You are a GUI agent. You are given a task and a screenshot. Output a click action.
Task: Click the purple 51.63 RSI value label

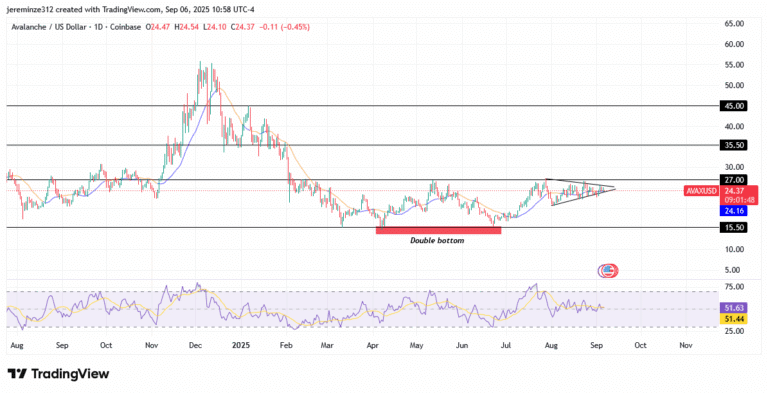[733, 308]
